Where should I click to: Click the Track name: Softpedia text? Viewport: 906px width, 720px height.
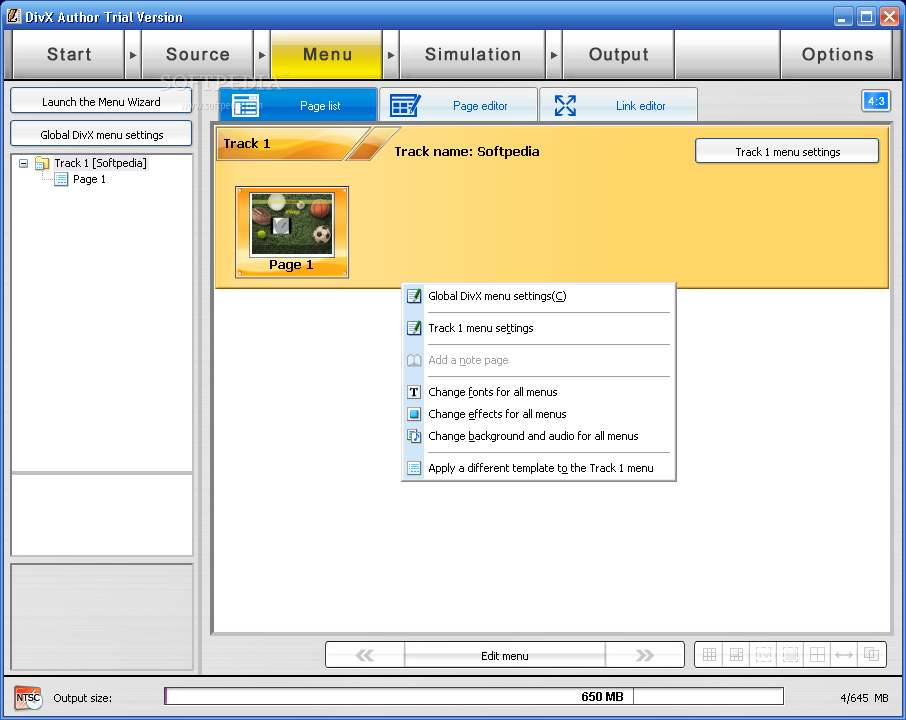click(467, 151)
